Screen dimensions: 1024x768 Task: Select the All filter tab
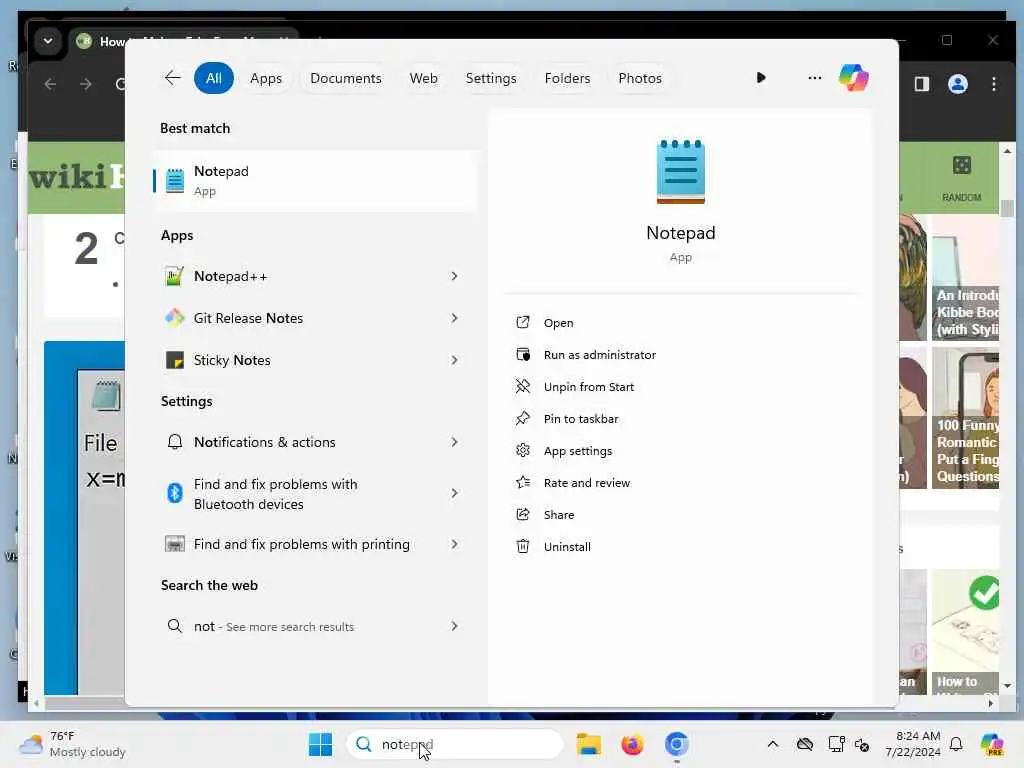coord(214,78)
